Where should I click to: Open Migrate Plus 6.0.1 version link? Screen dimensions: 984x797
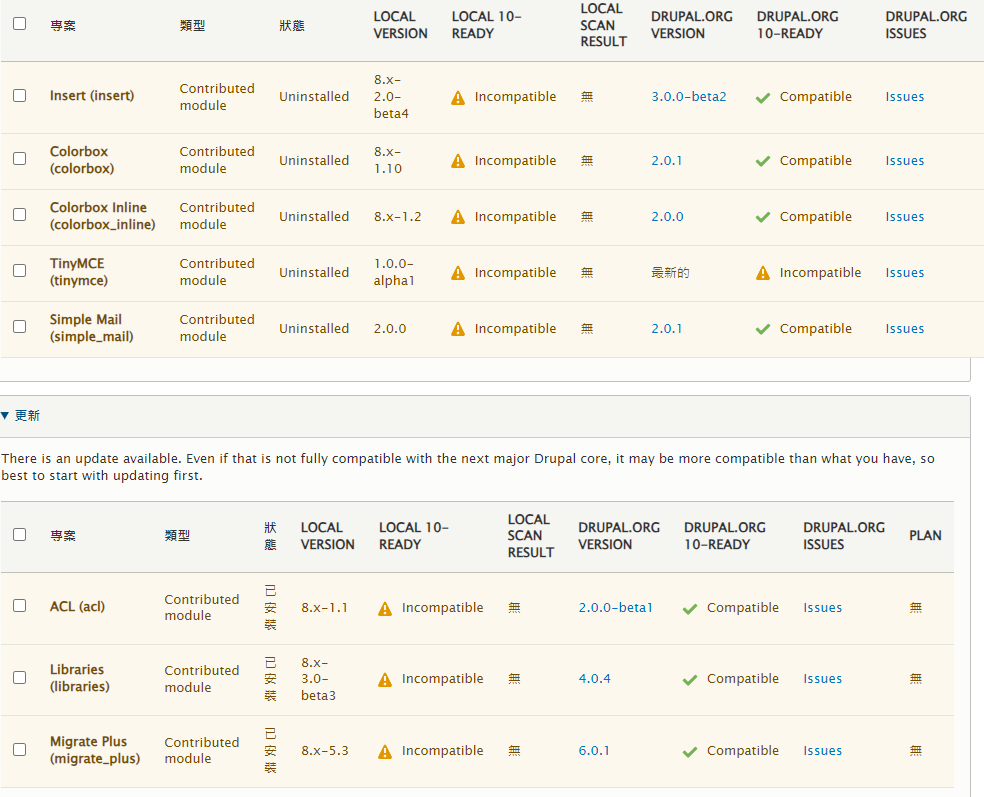pos(594,751)
